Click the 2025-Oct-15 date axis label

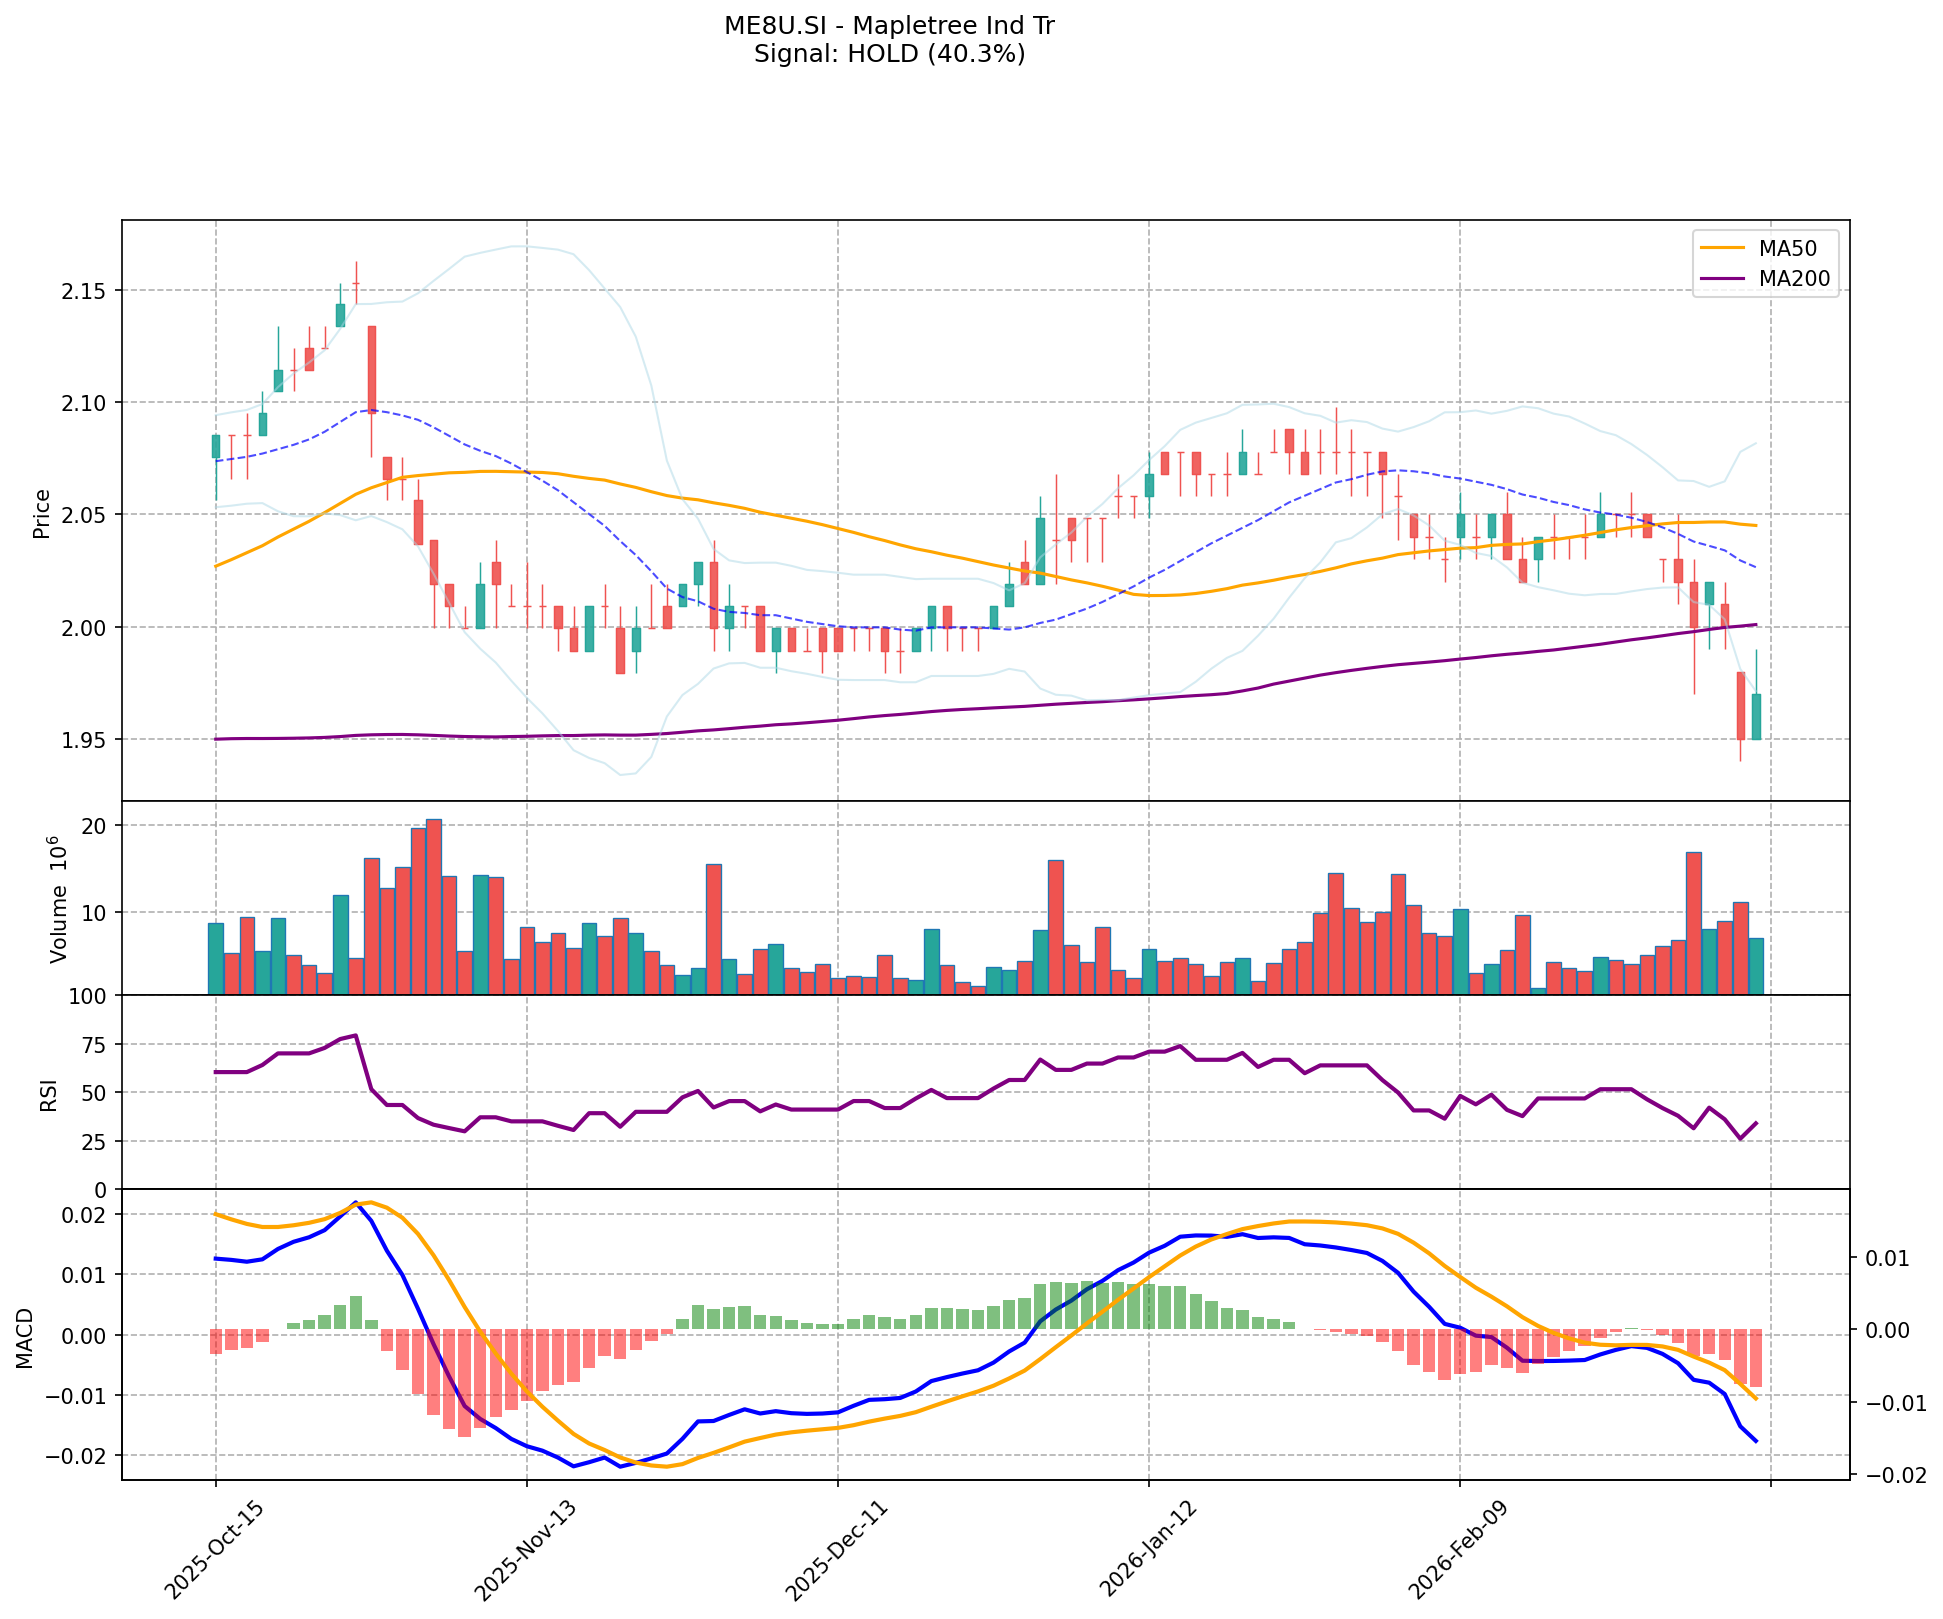[x=214, y=1549]
